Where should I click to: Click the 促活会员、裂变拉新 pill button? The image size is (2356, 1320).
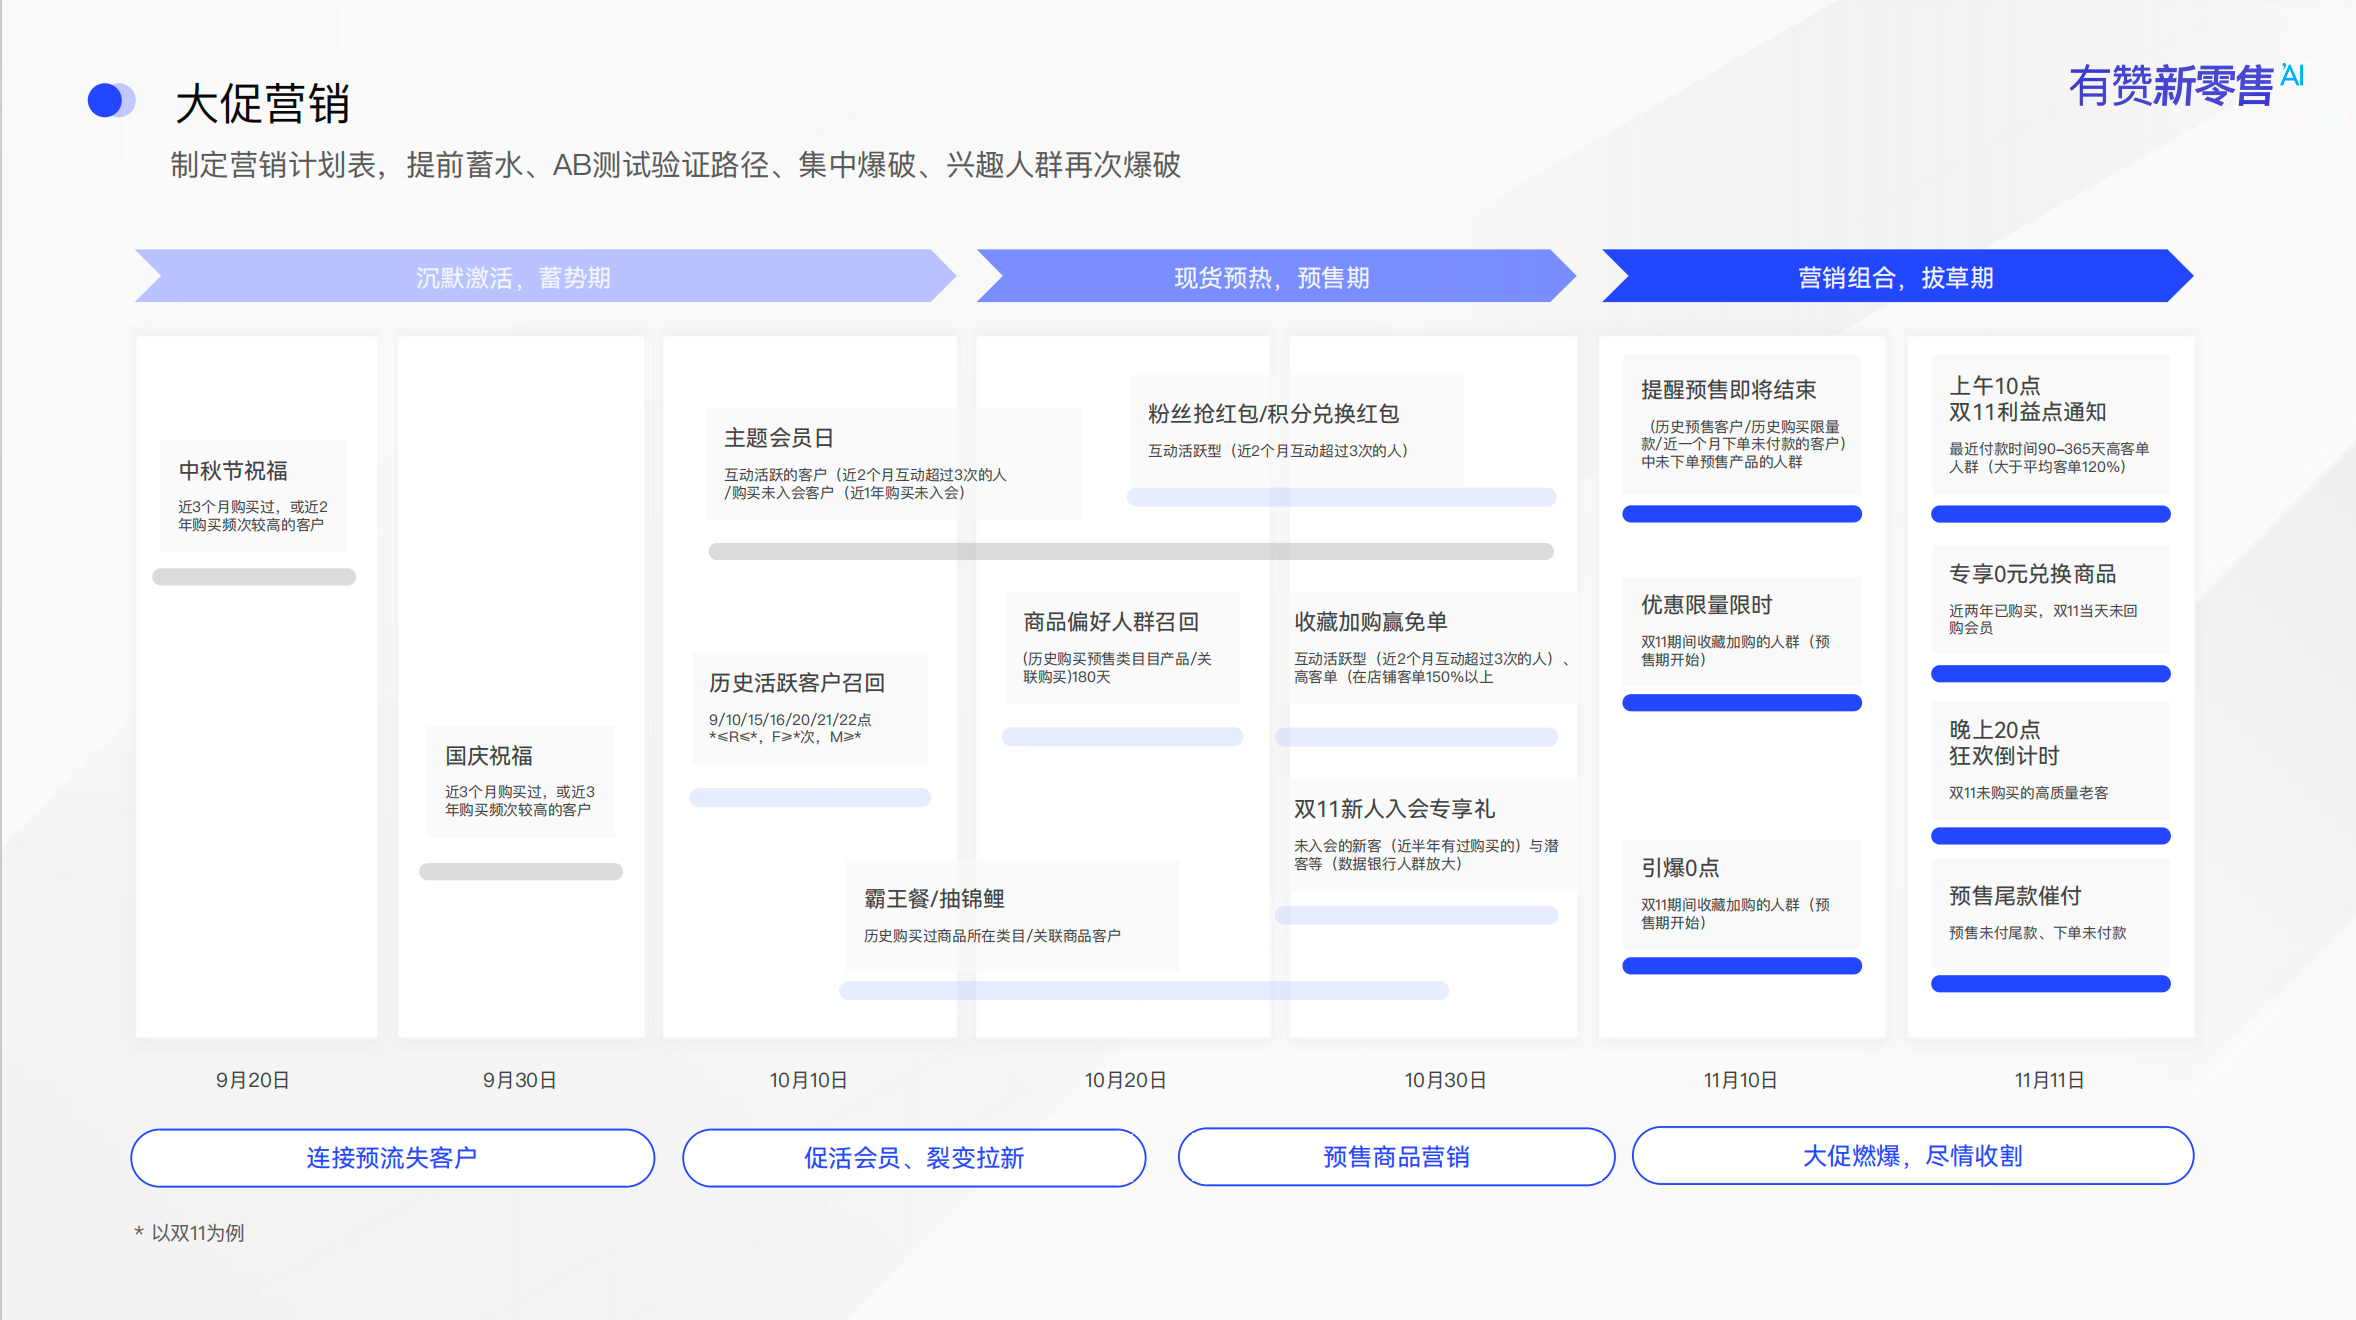(913, 1157)
